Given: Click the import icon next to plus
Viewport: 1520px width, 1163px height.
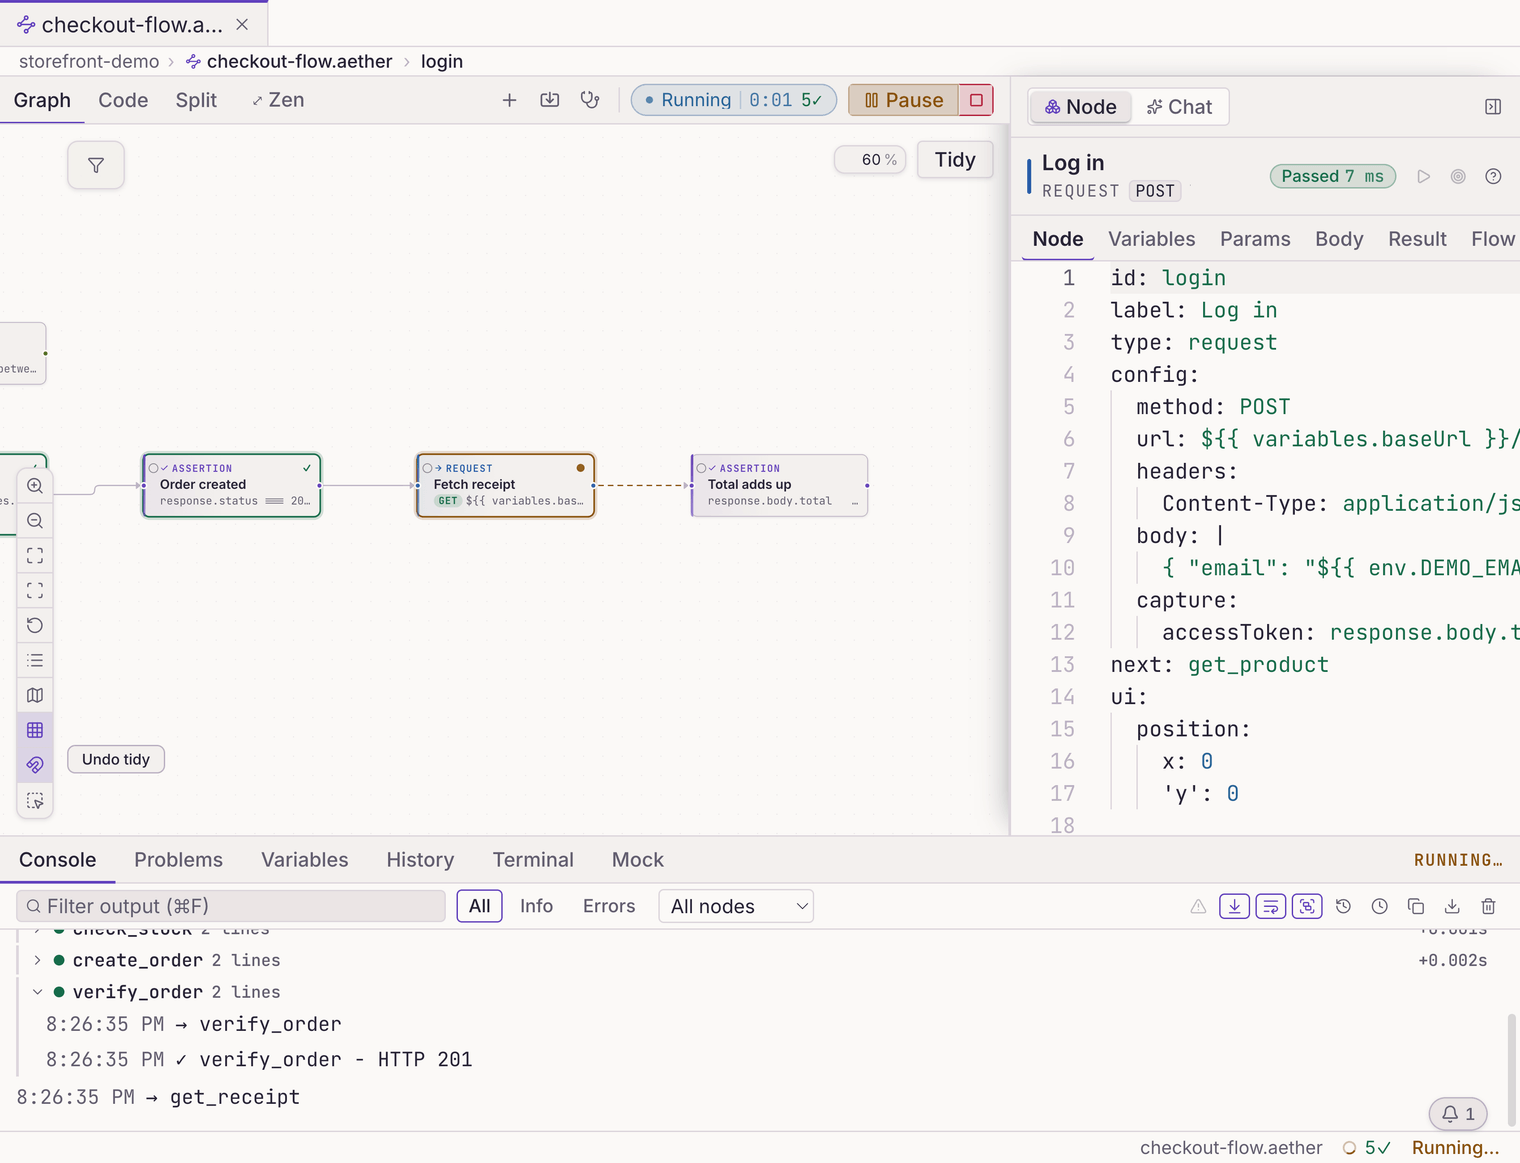Looking at the screenshot, I should pyautogui.click(x=550, y=100).
